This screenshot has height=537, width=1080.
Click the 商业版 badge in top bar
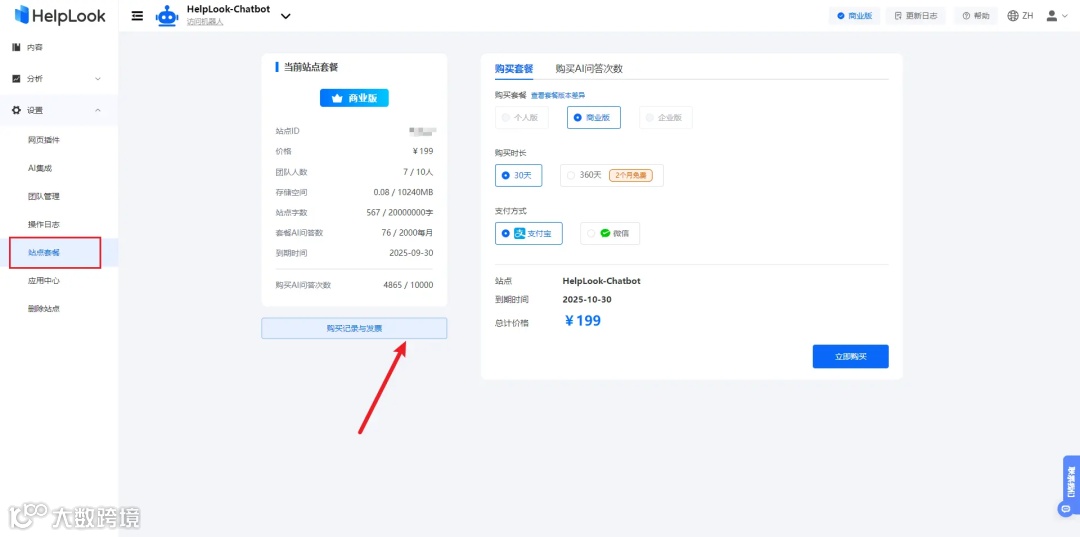point(854,16)
